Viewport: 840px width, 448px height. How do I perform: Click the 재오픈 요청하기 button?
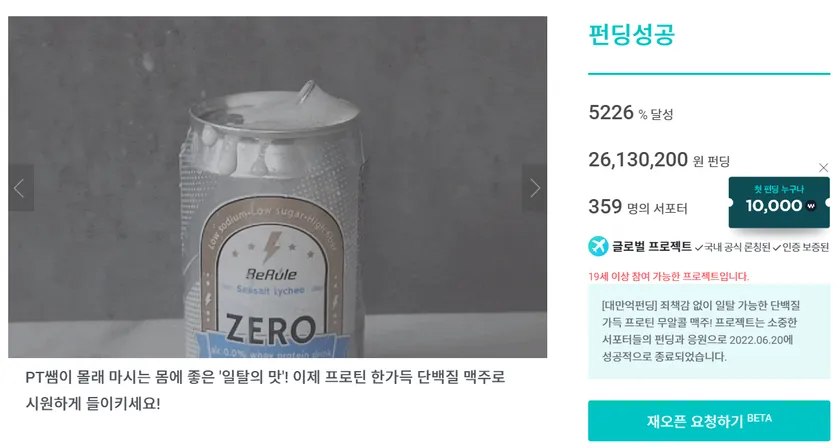pyautogui.click(x=708, y=421)
